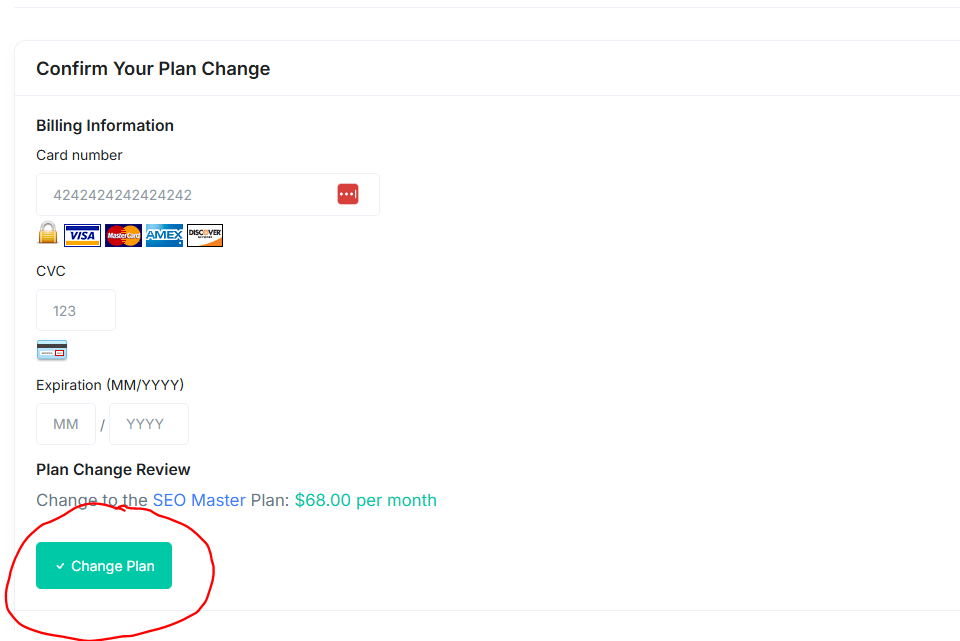
Task: Click the red password manager icon
Action: (x=348, y=194)
